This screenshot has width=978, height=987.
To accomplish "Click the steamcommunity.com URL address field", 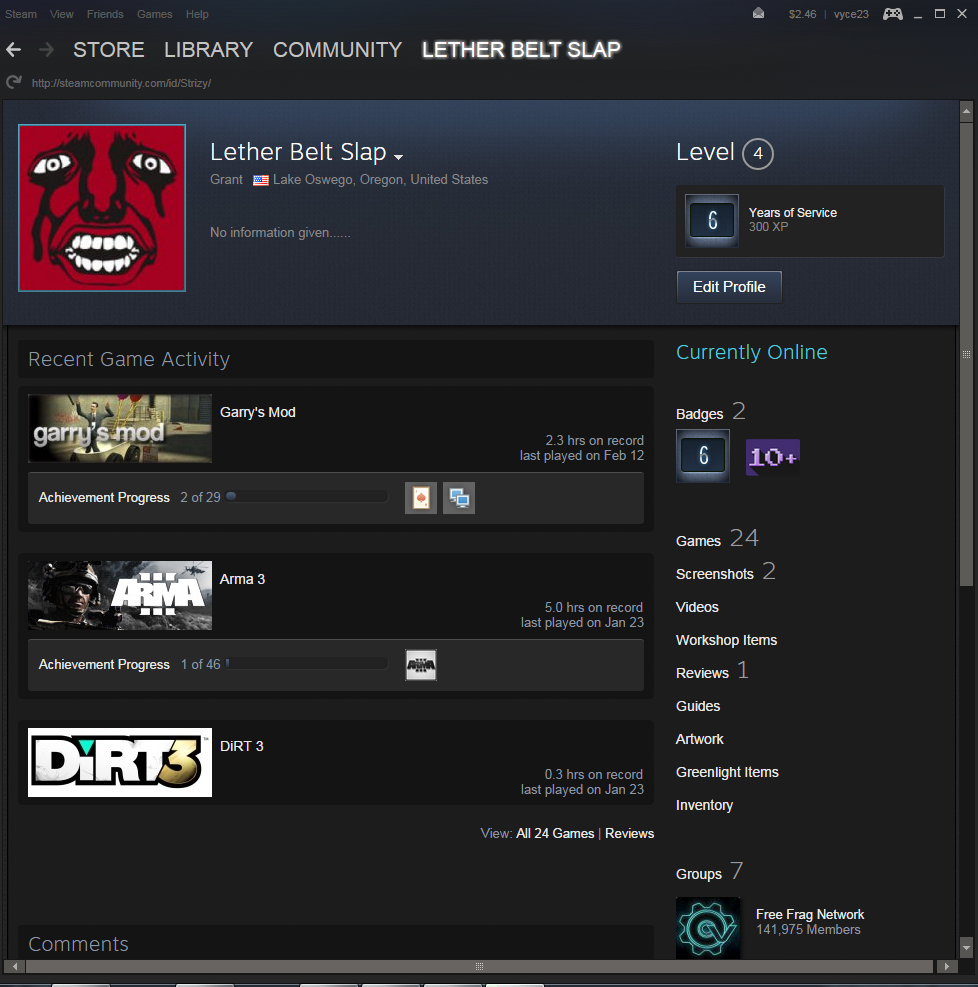I will coord(121,83).
